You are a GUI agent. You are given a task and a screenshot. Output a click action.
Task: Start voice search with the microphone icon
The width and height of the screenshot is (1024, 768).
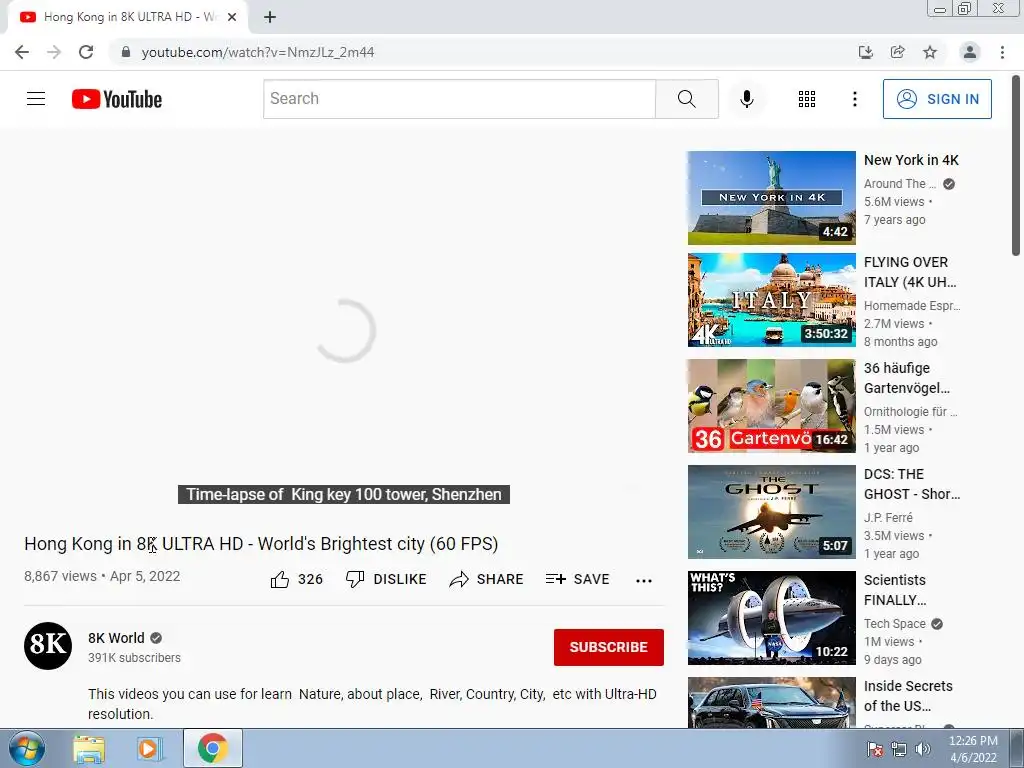746,99
